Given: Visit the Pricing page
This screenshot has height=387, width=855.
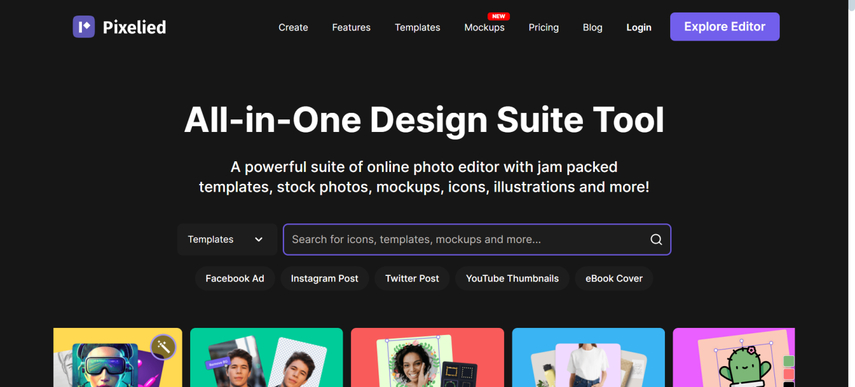Looking at the screenshot, I should point(544,27).
